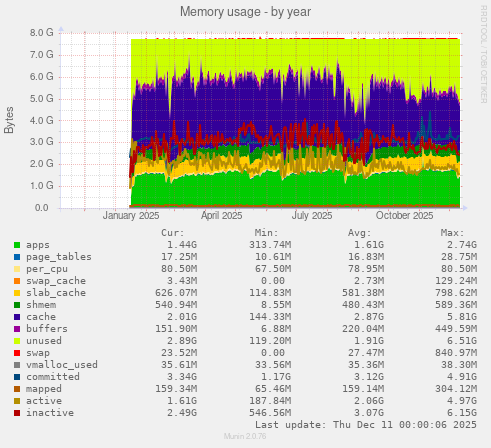Image resolution: width=491 pixels, height=448 pixels.
Task: Click the apps green legend swatch
Action: click(x=17, y=245)
